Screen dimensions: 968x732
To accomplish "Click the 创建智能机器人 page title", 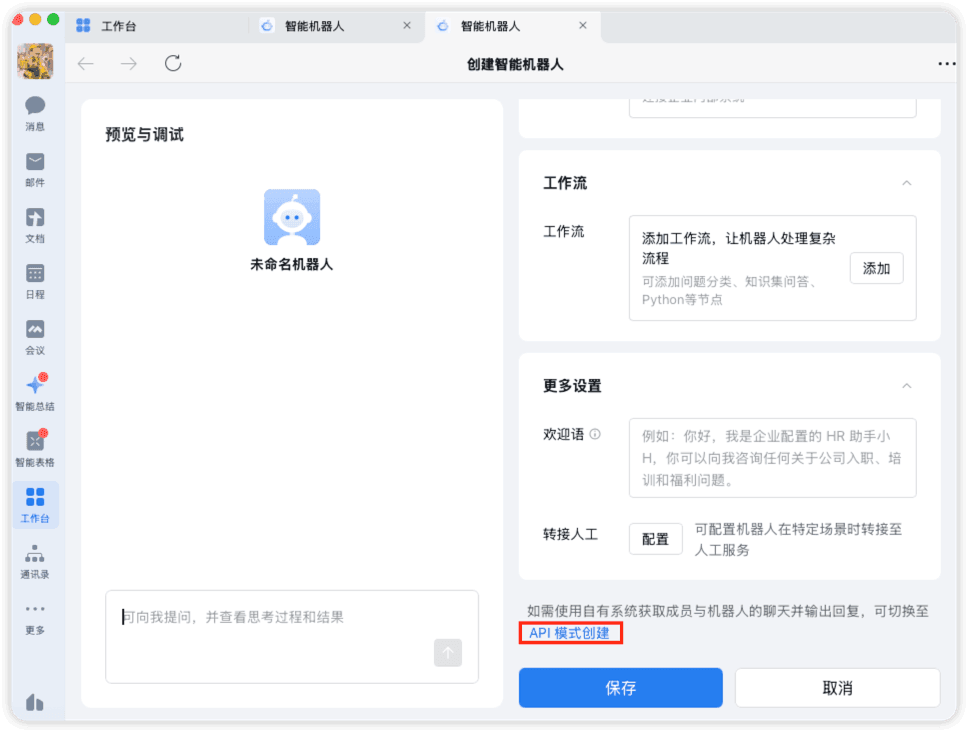I will pos(515,64).
